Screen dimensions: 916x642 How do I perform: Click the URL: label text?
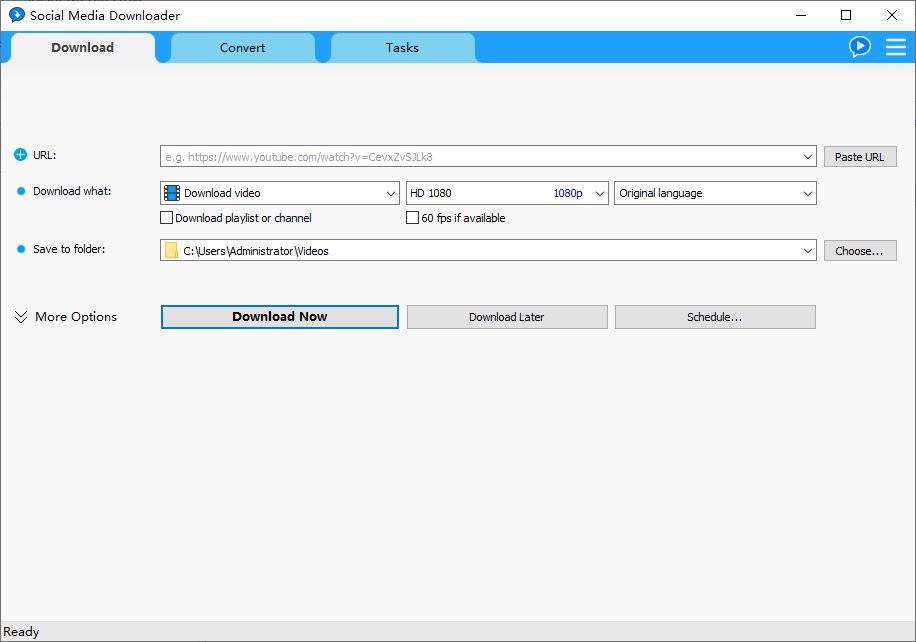44,155
